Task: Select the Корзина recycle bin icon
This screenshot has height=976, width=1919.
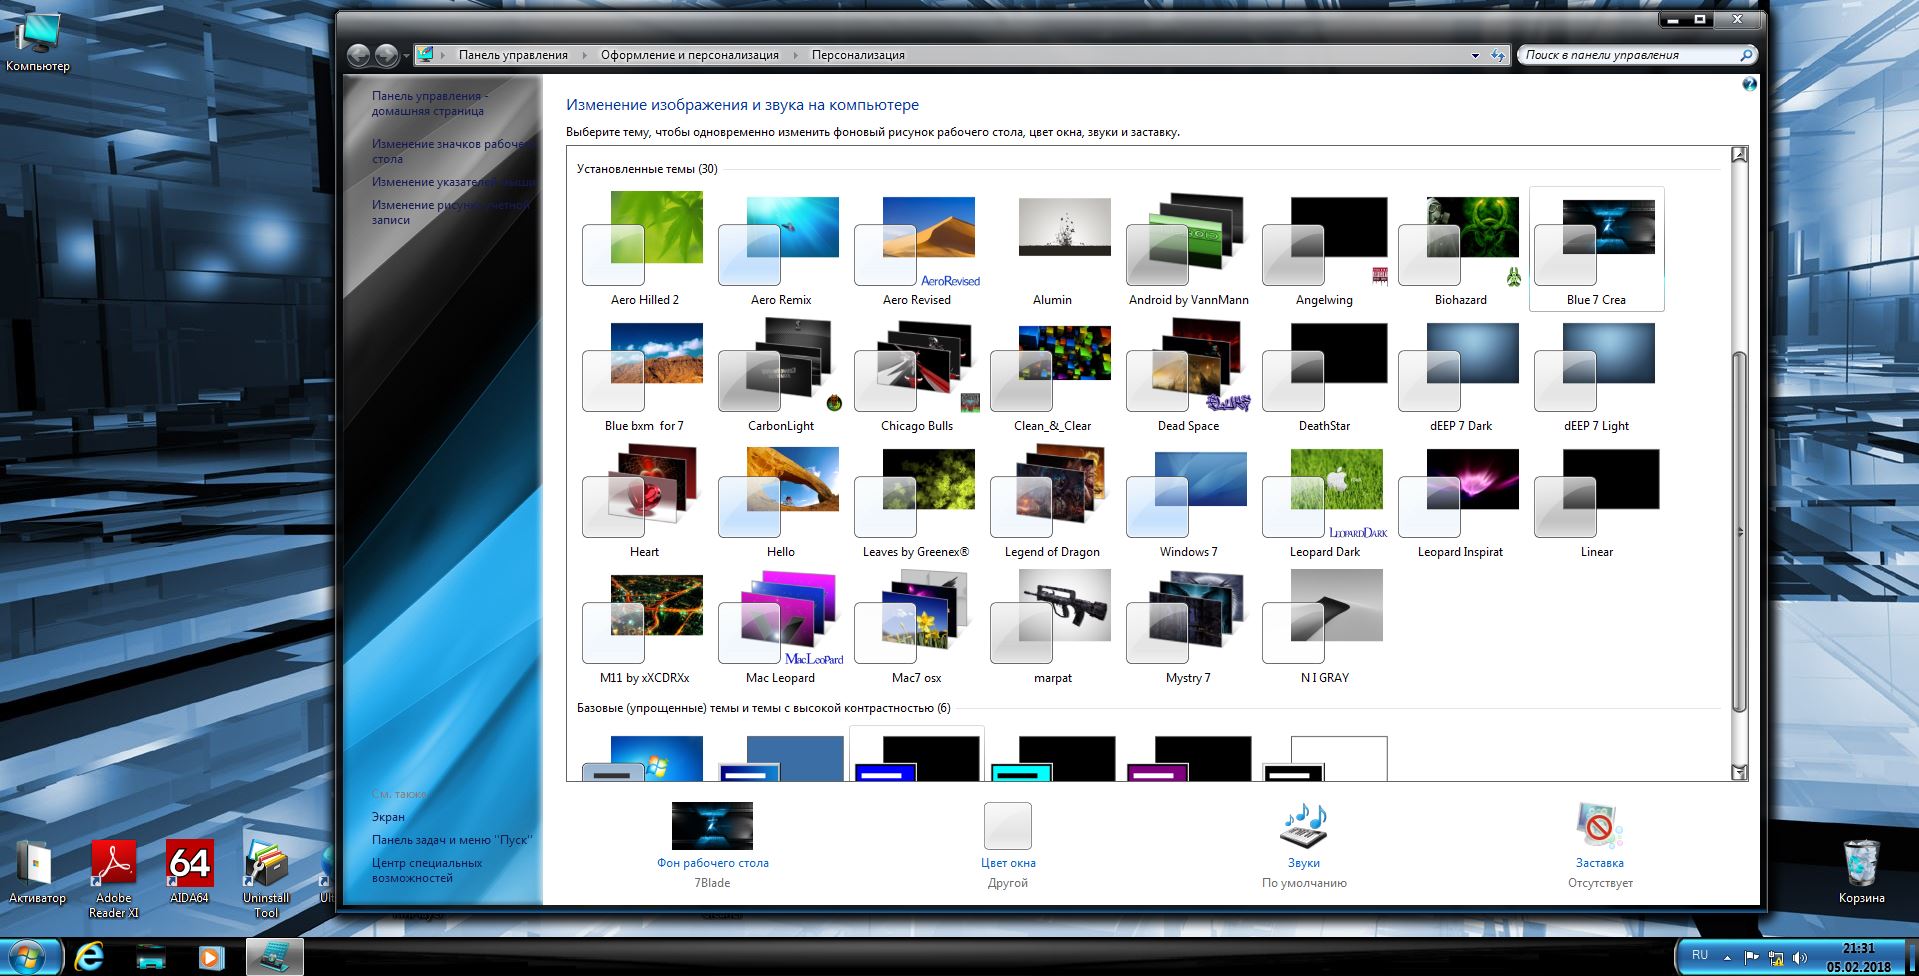Action: click(1861, 872)
